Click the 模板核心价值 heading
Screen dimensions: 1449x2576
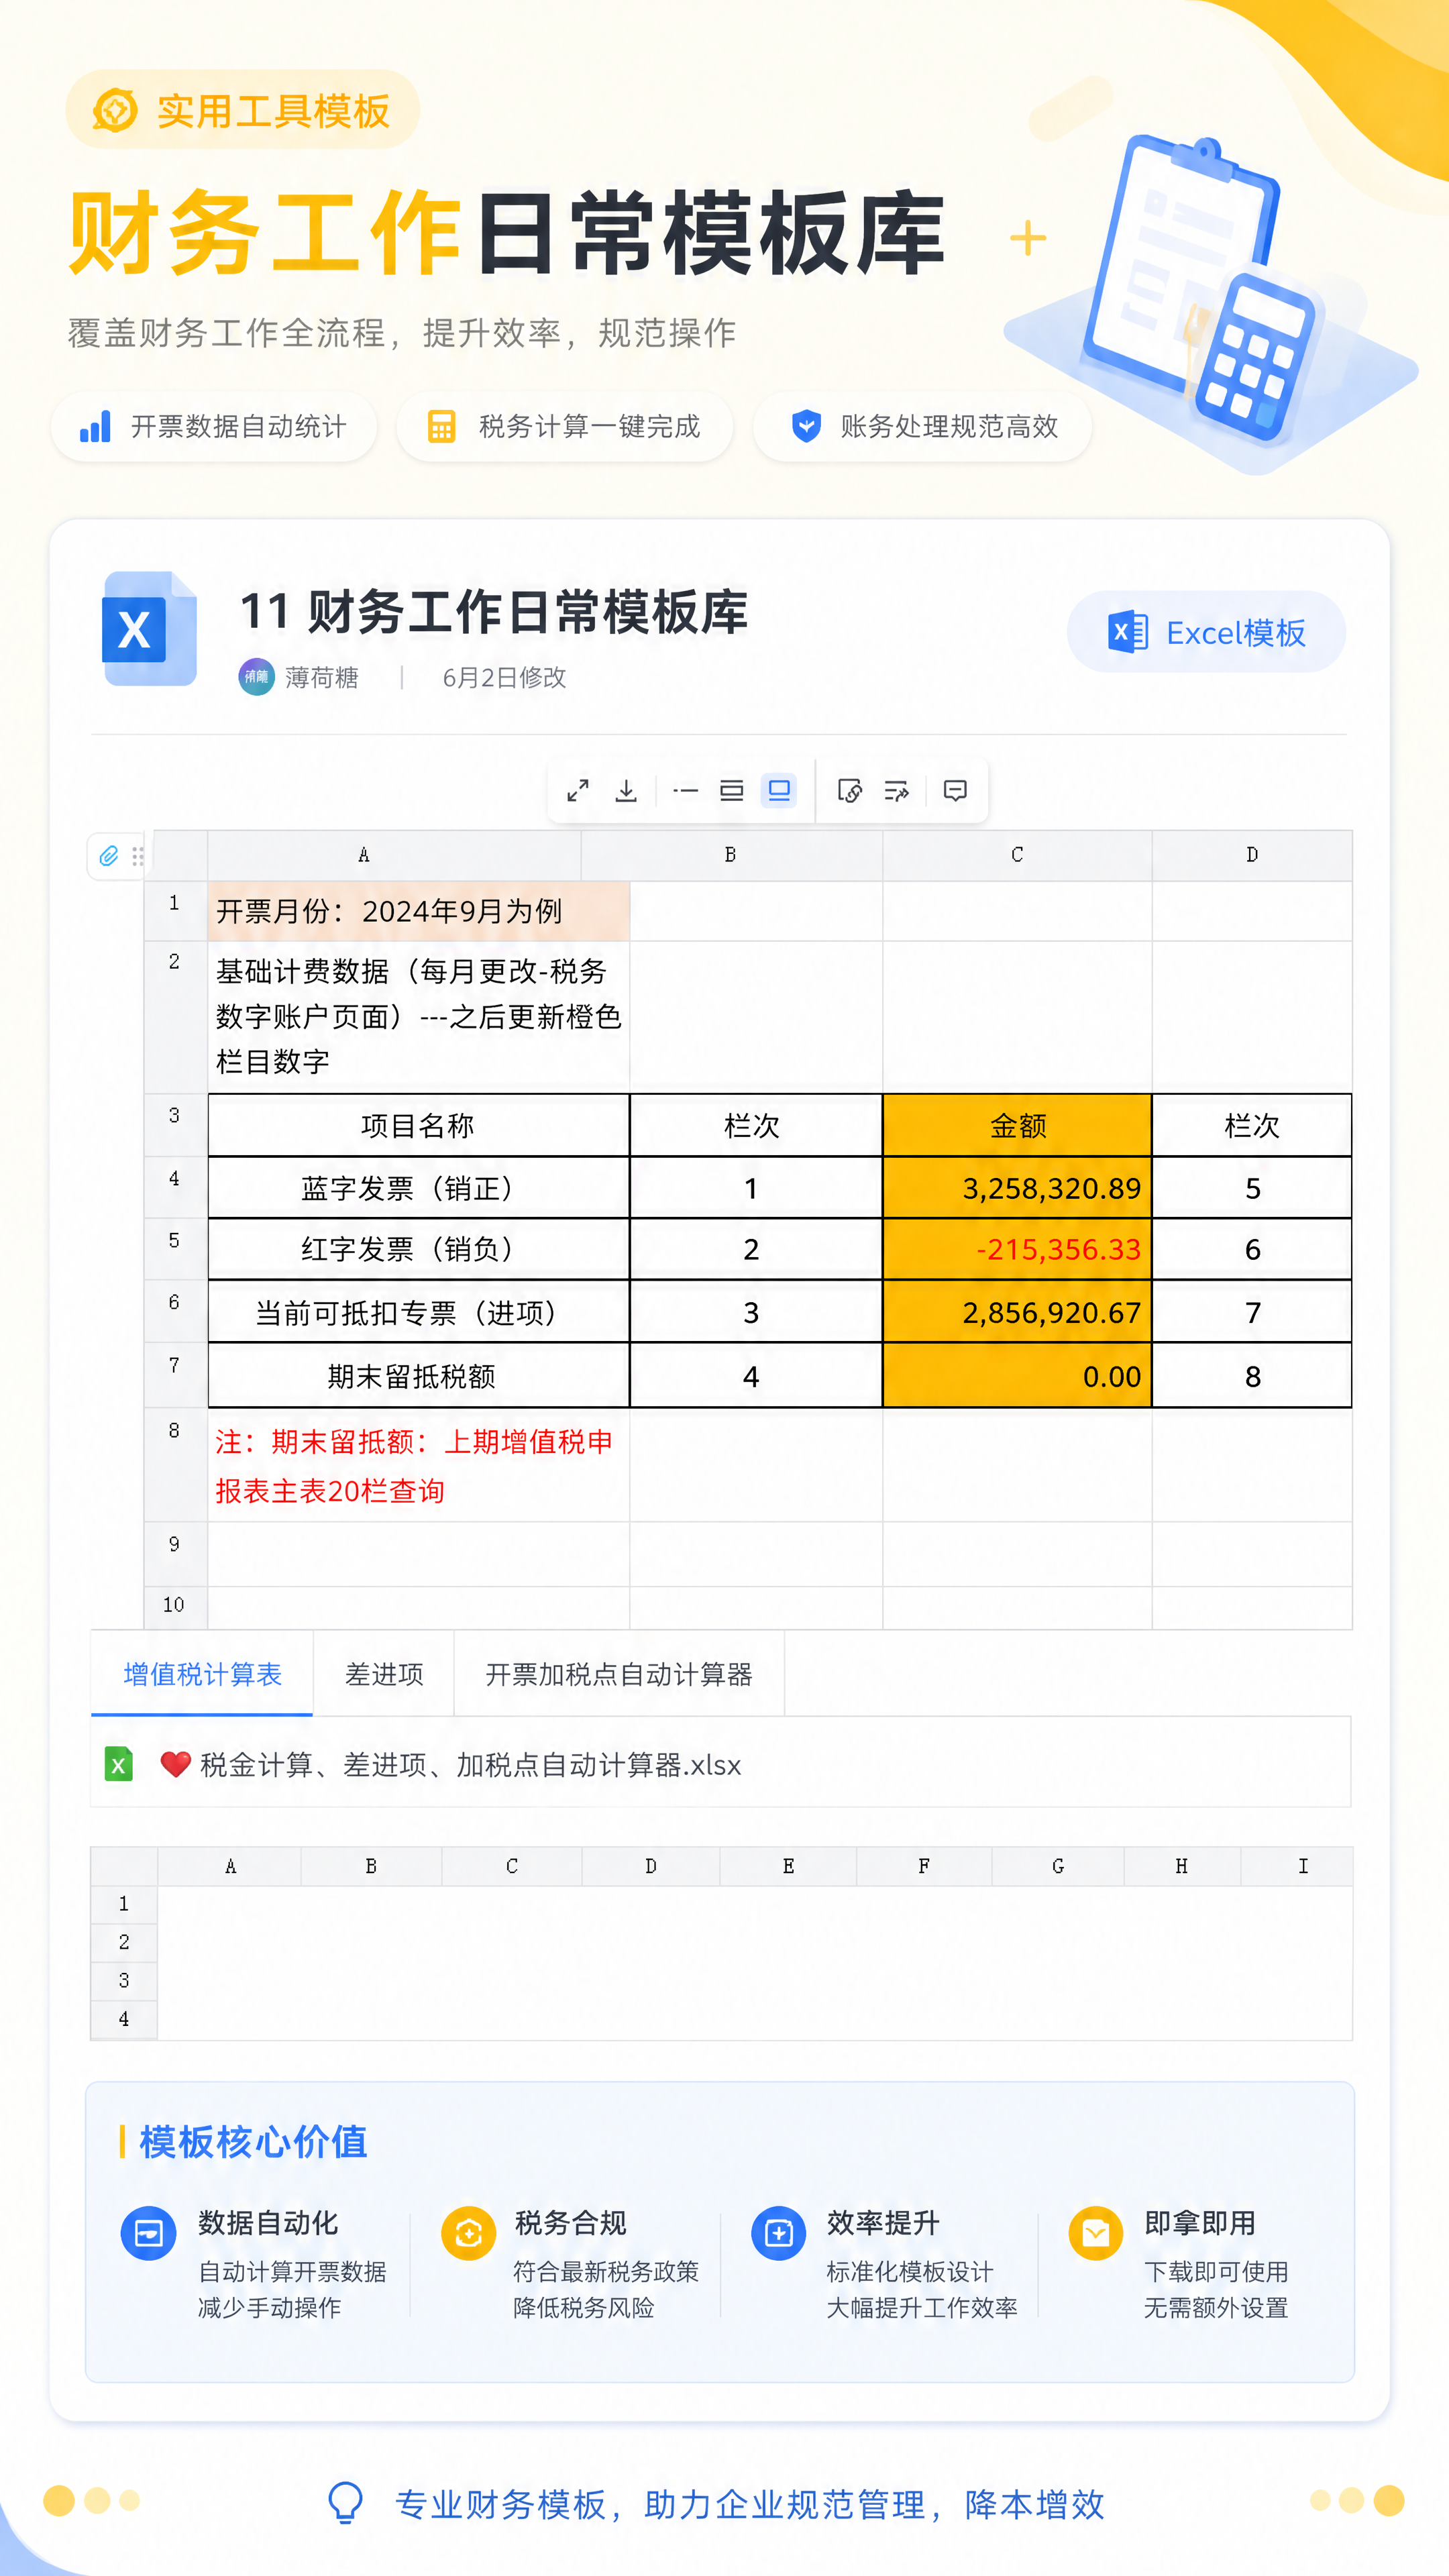[253, 2142]
